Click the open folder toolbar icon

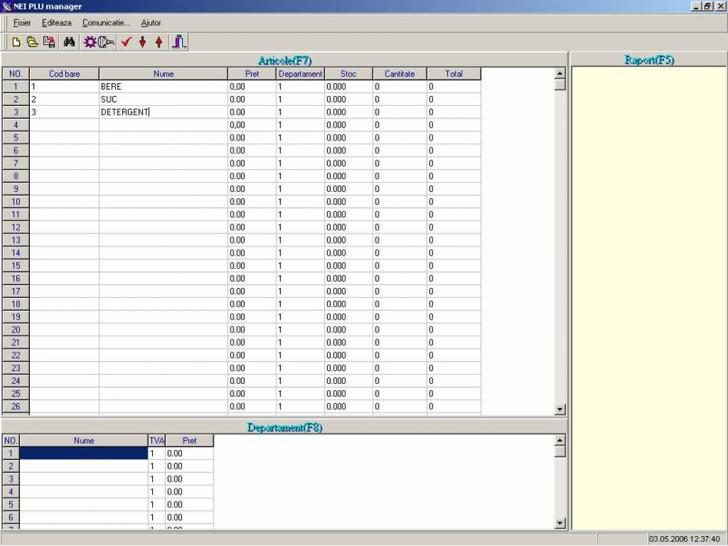[32, 42]
